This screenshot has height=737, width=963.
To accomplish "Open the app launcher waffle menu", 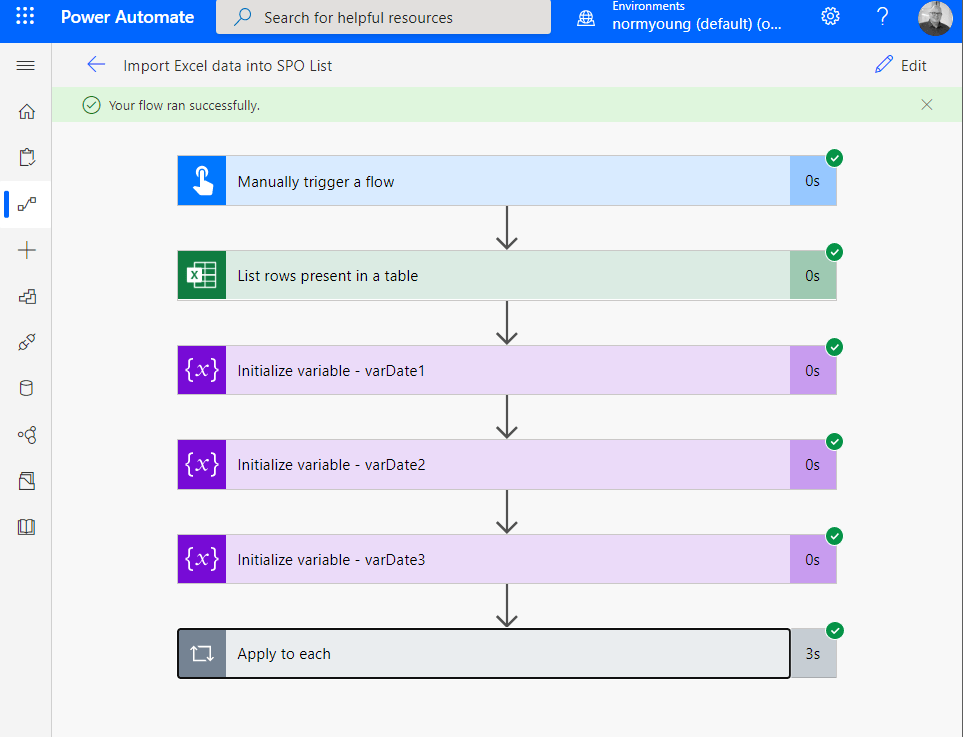I will tap(25, 17).
